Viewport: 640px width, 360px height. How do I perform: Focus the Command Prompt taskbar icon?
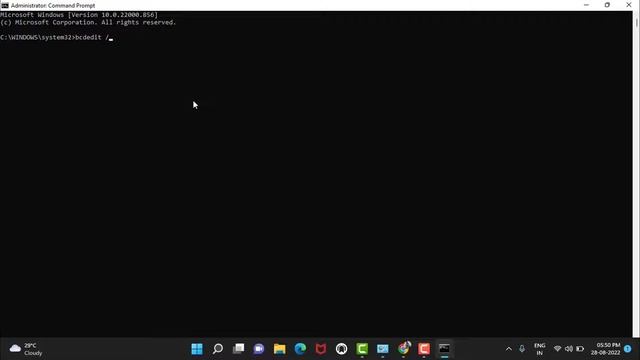pos(444,349)
